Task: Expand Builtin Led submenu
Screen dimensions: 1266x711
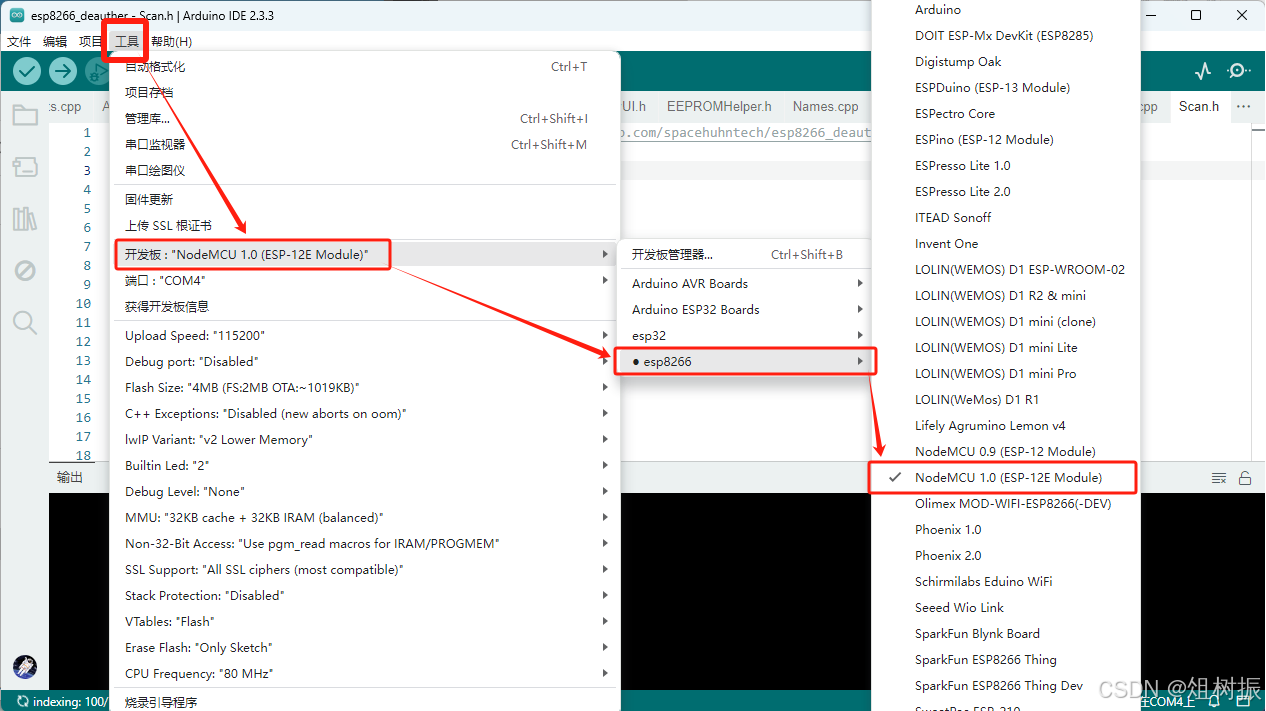Action: tap(366, 465)
